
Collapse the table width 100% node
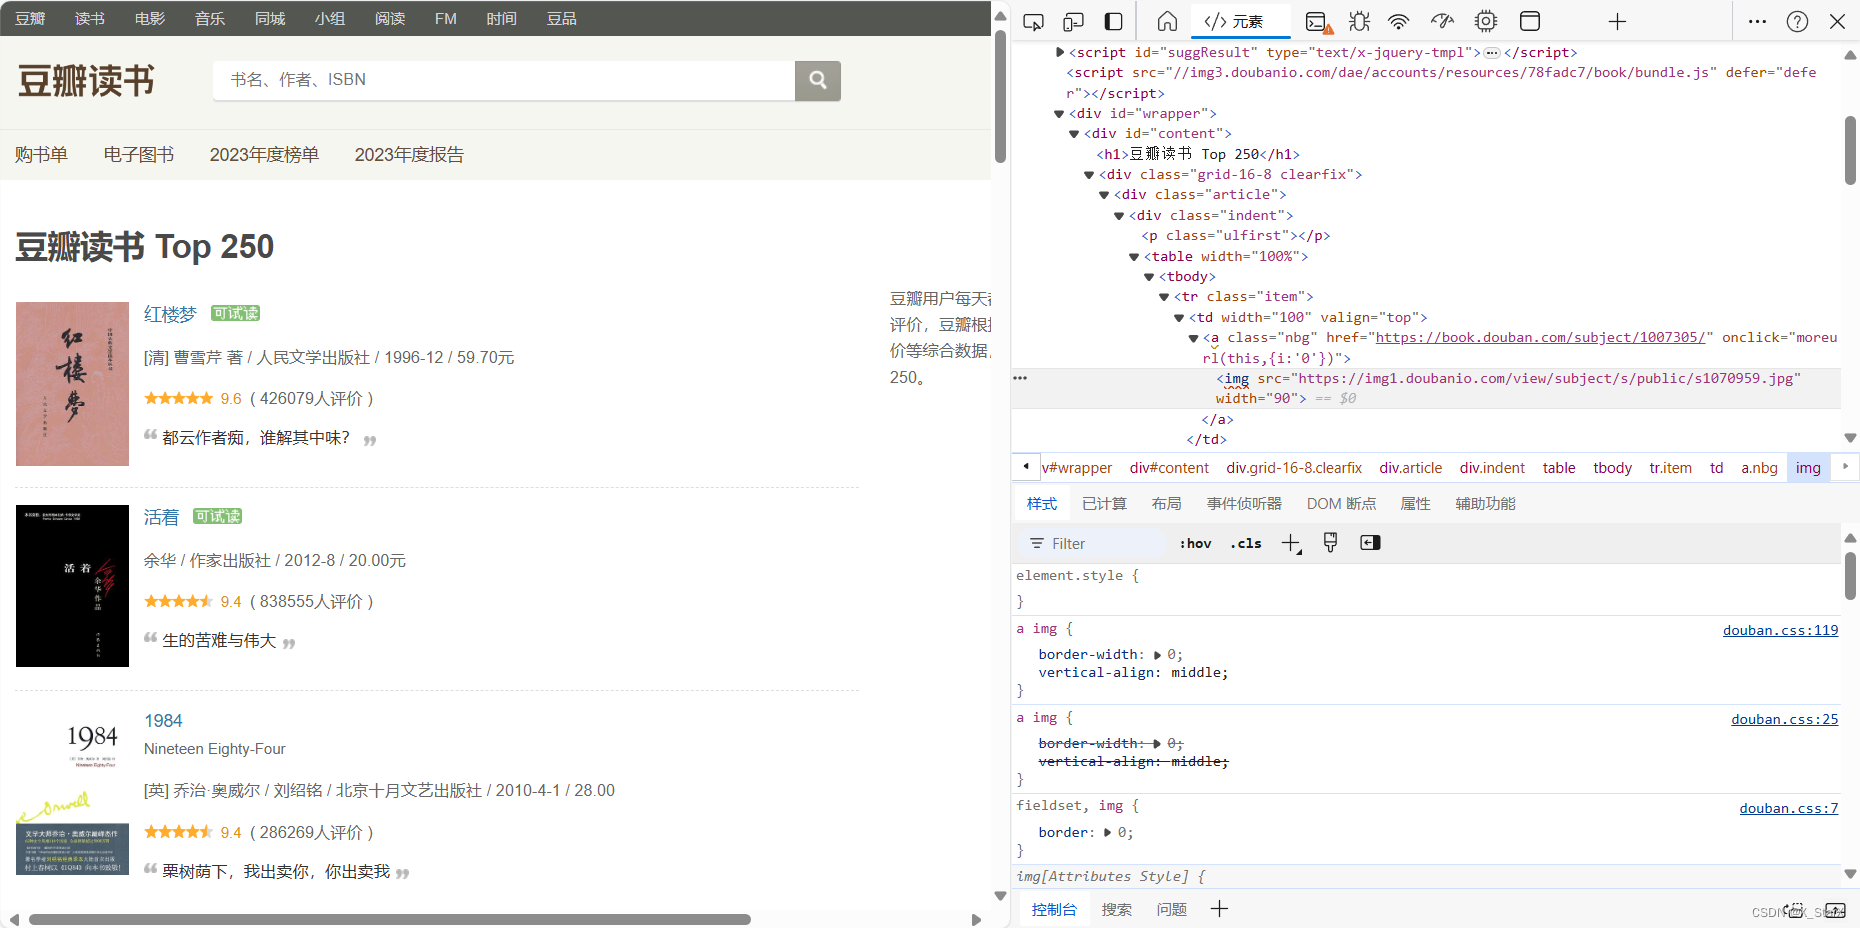pyautogui.click(x=1135, y=257)
